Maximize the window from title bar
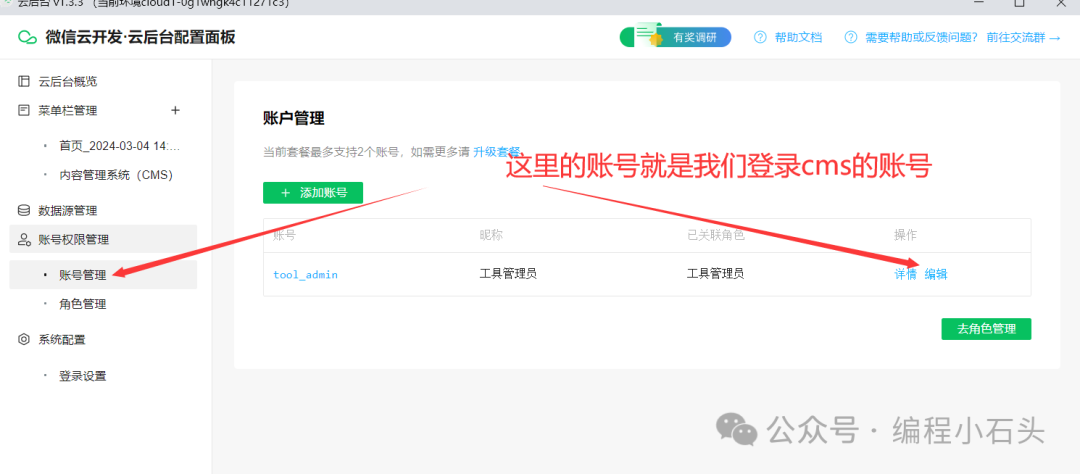This screenshot has height=474, width=1080. point(1019,3)
